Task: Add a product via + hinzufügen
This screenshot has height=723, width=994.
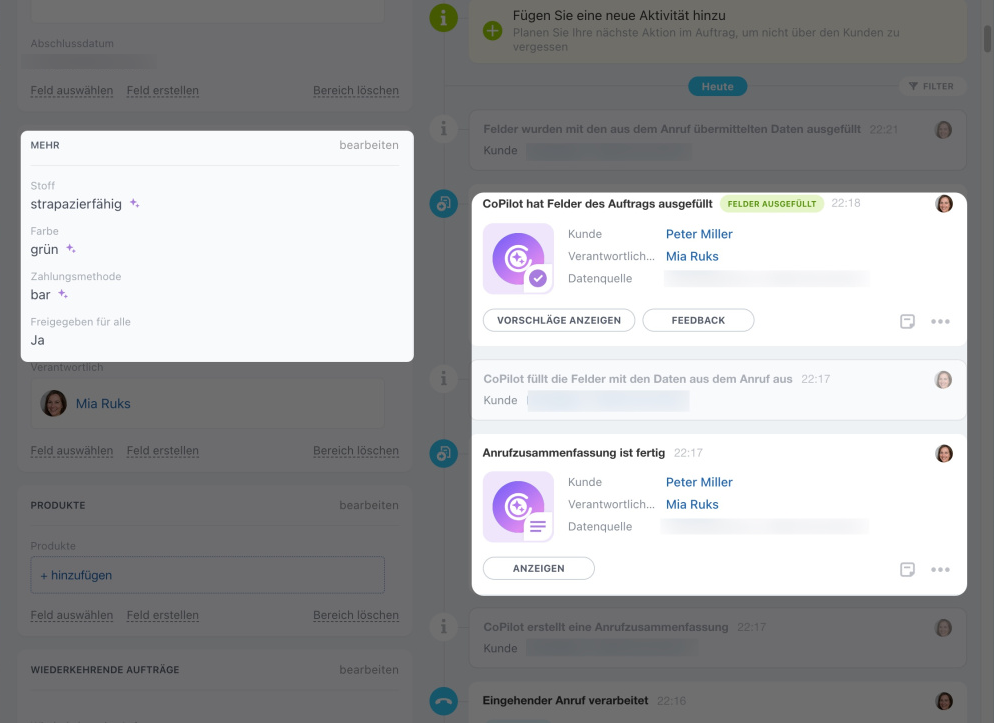Action: pos(76,575)
